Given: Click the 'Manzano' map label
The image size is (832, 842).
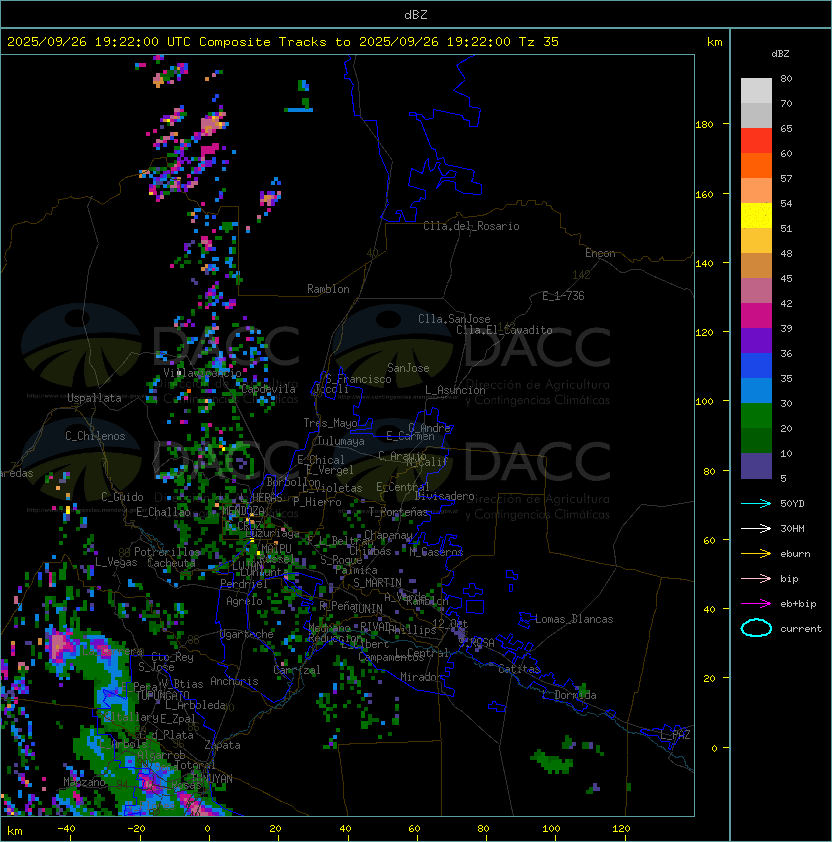Looking at the screenshot, I should 84,782.
